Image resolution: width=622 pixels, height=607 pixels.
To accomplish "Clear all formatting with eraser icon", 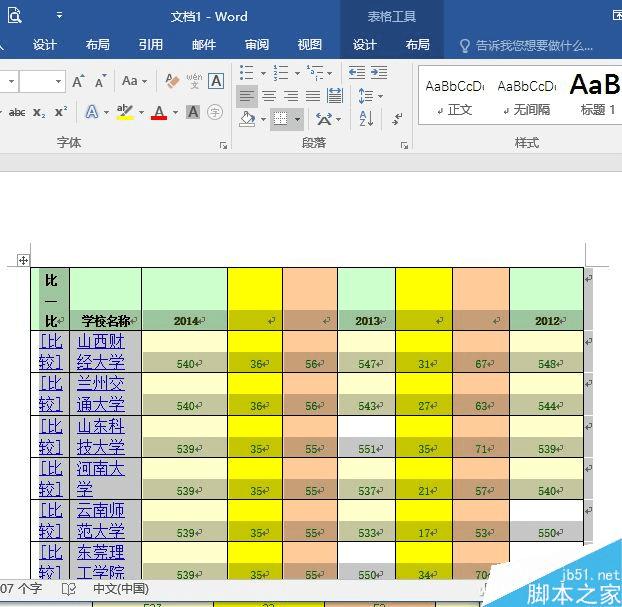I will [x=172, y=81].
